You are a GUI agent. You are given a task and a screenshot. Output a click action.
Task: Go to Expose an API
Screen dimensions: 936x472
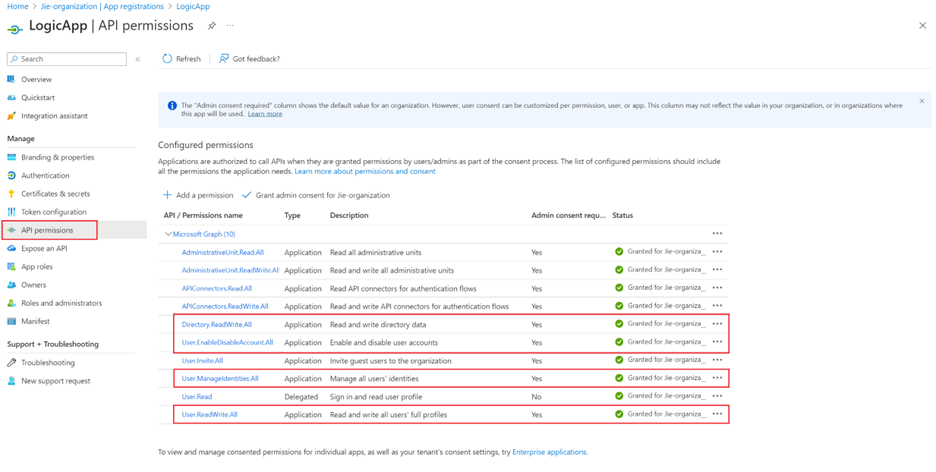(44, 248)
